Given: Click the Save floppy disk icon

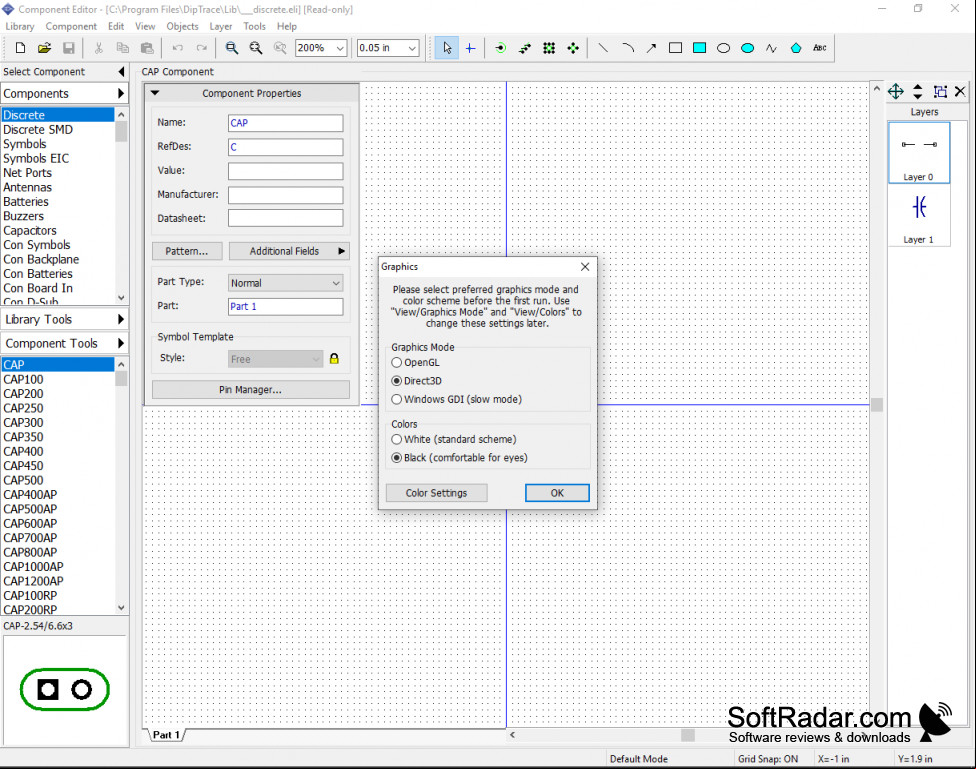Looking at the screenshot, I should (x=68, y=48).
